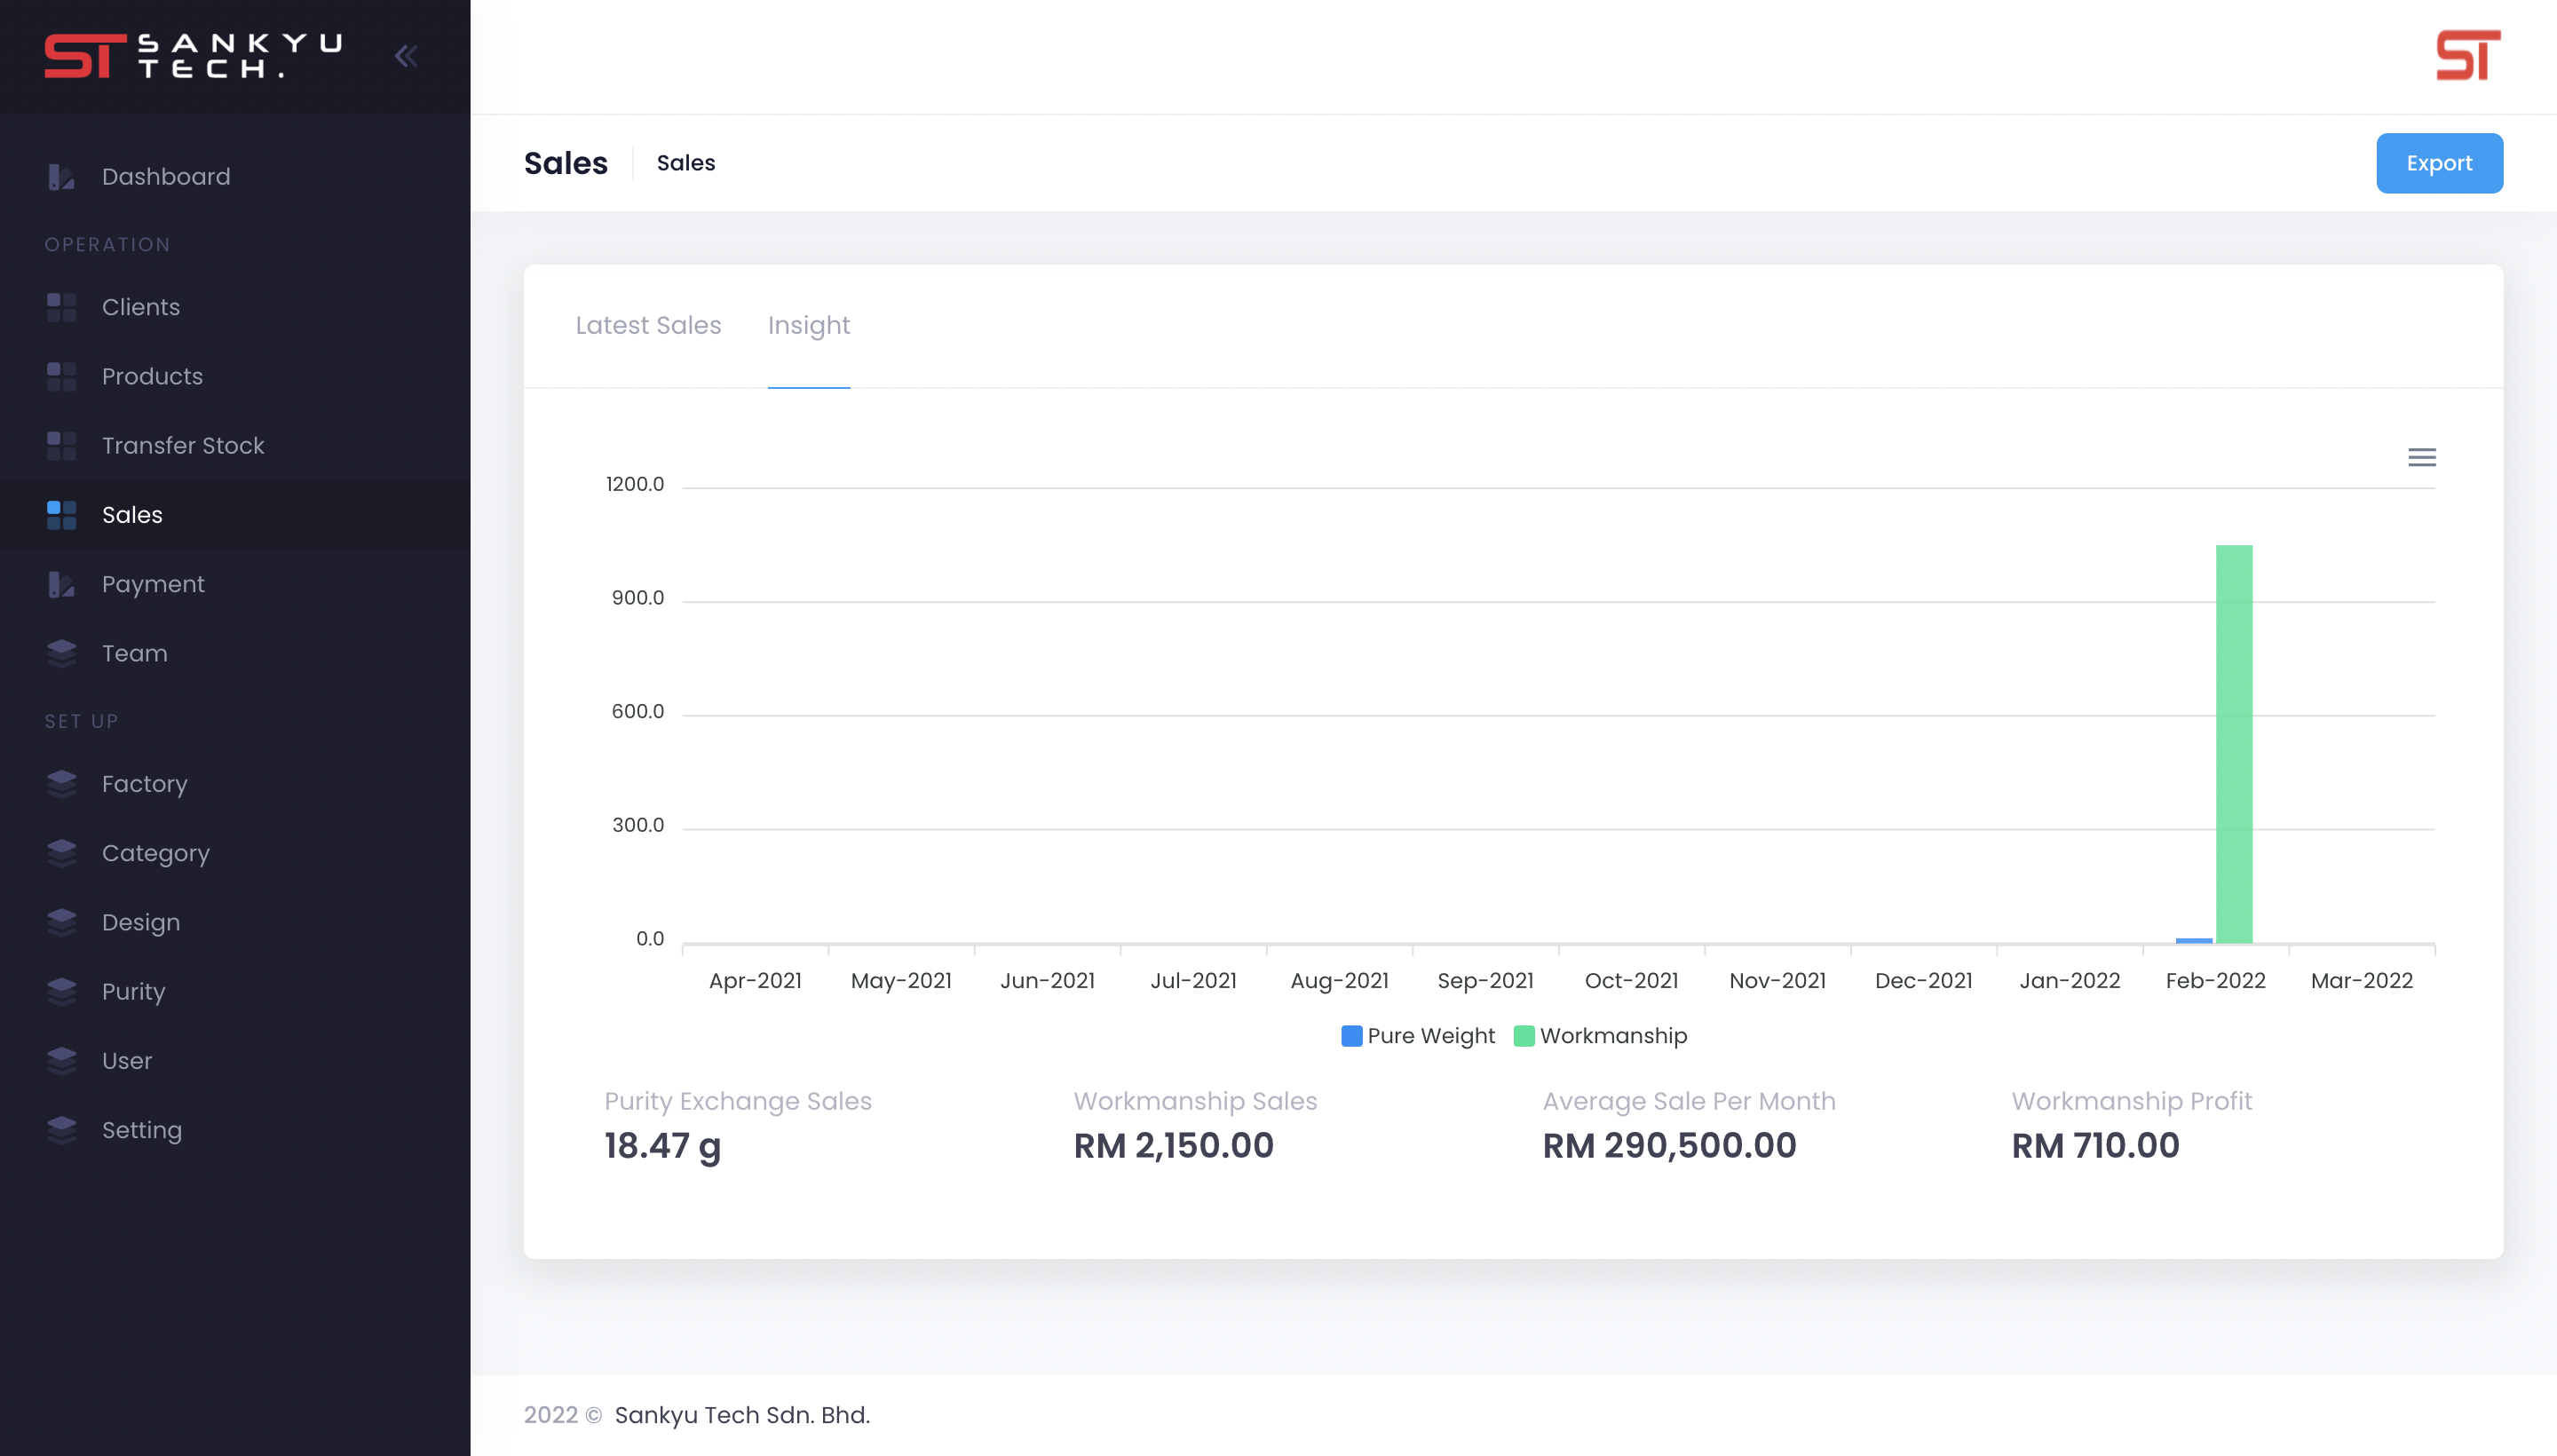The width and height of the screenshot is (2557, 1456).
Task: Click the Factory layers icon
Action: [x=61, y=784]
